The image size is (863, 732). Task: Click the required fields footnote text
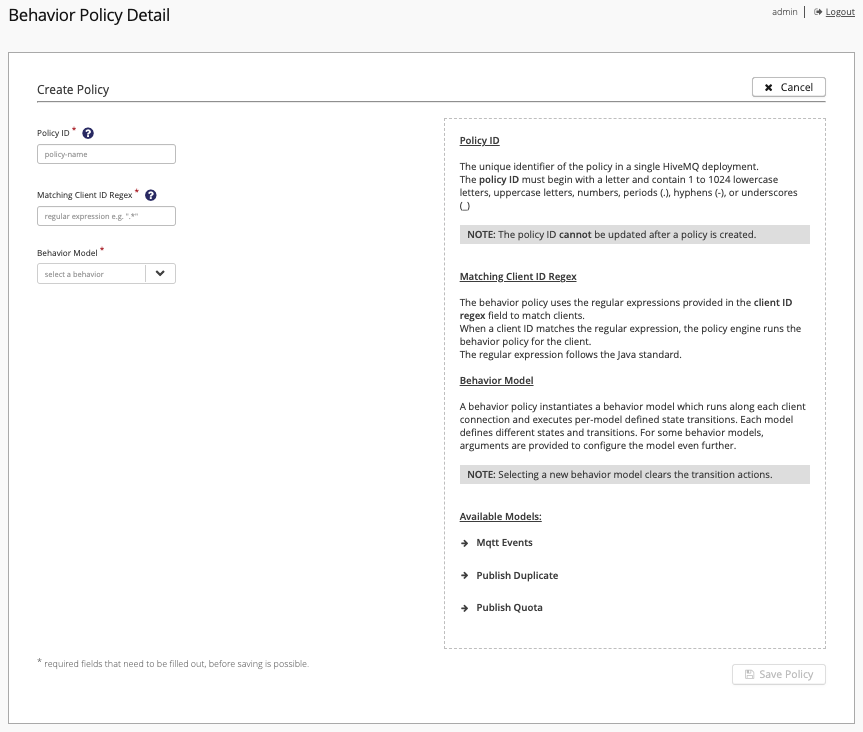point(173,663)
